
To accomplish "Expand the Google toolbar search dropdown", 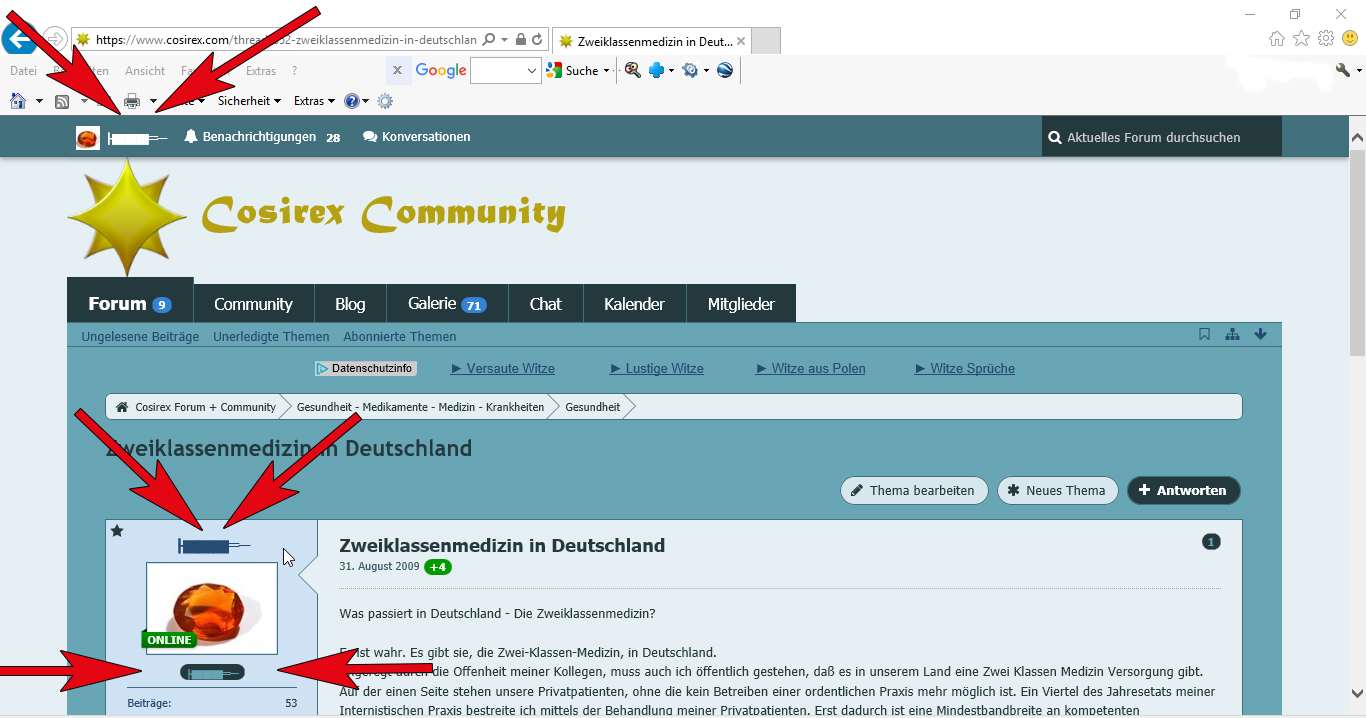I will [x=532, y=71].
